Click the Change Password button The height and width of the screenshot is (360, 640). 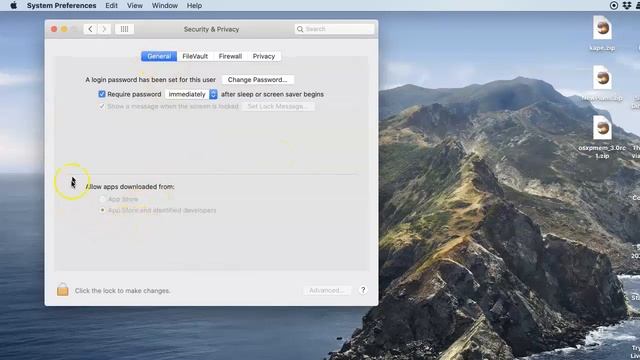tap(258, 80)
